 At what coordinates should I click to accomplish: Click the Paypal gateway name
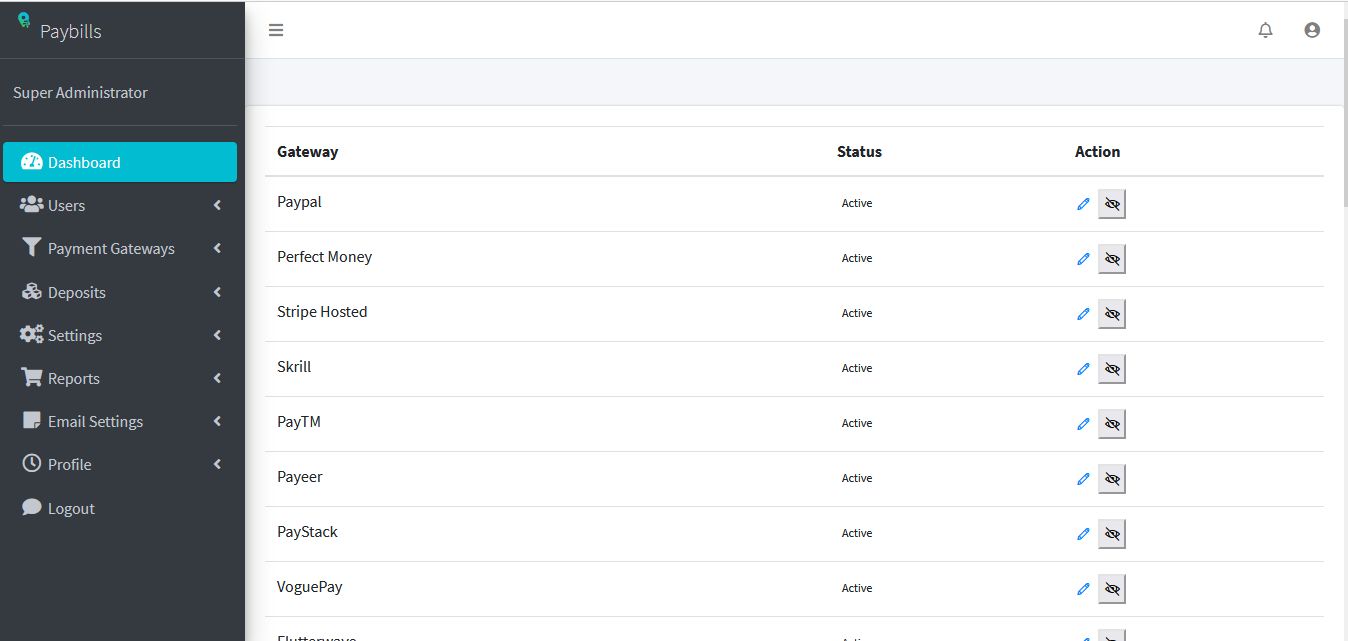[299, 202]
